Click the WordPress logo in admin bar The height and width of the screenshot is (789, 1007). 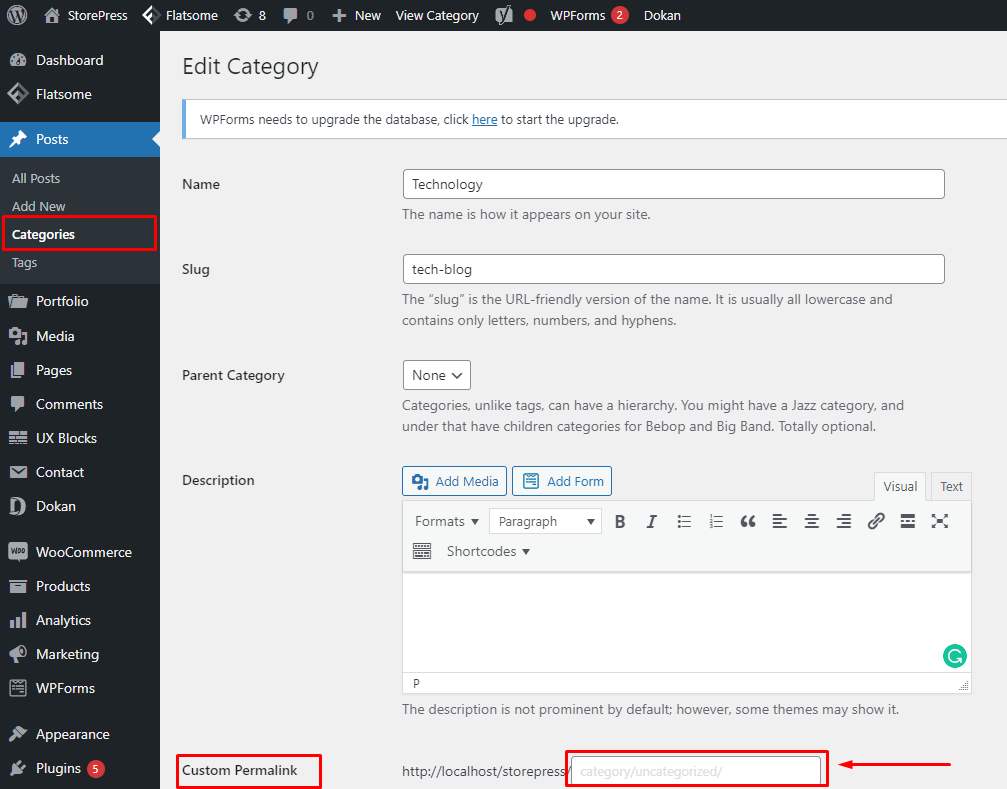[x=17, y=15]
